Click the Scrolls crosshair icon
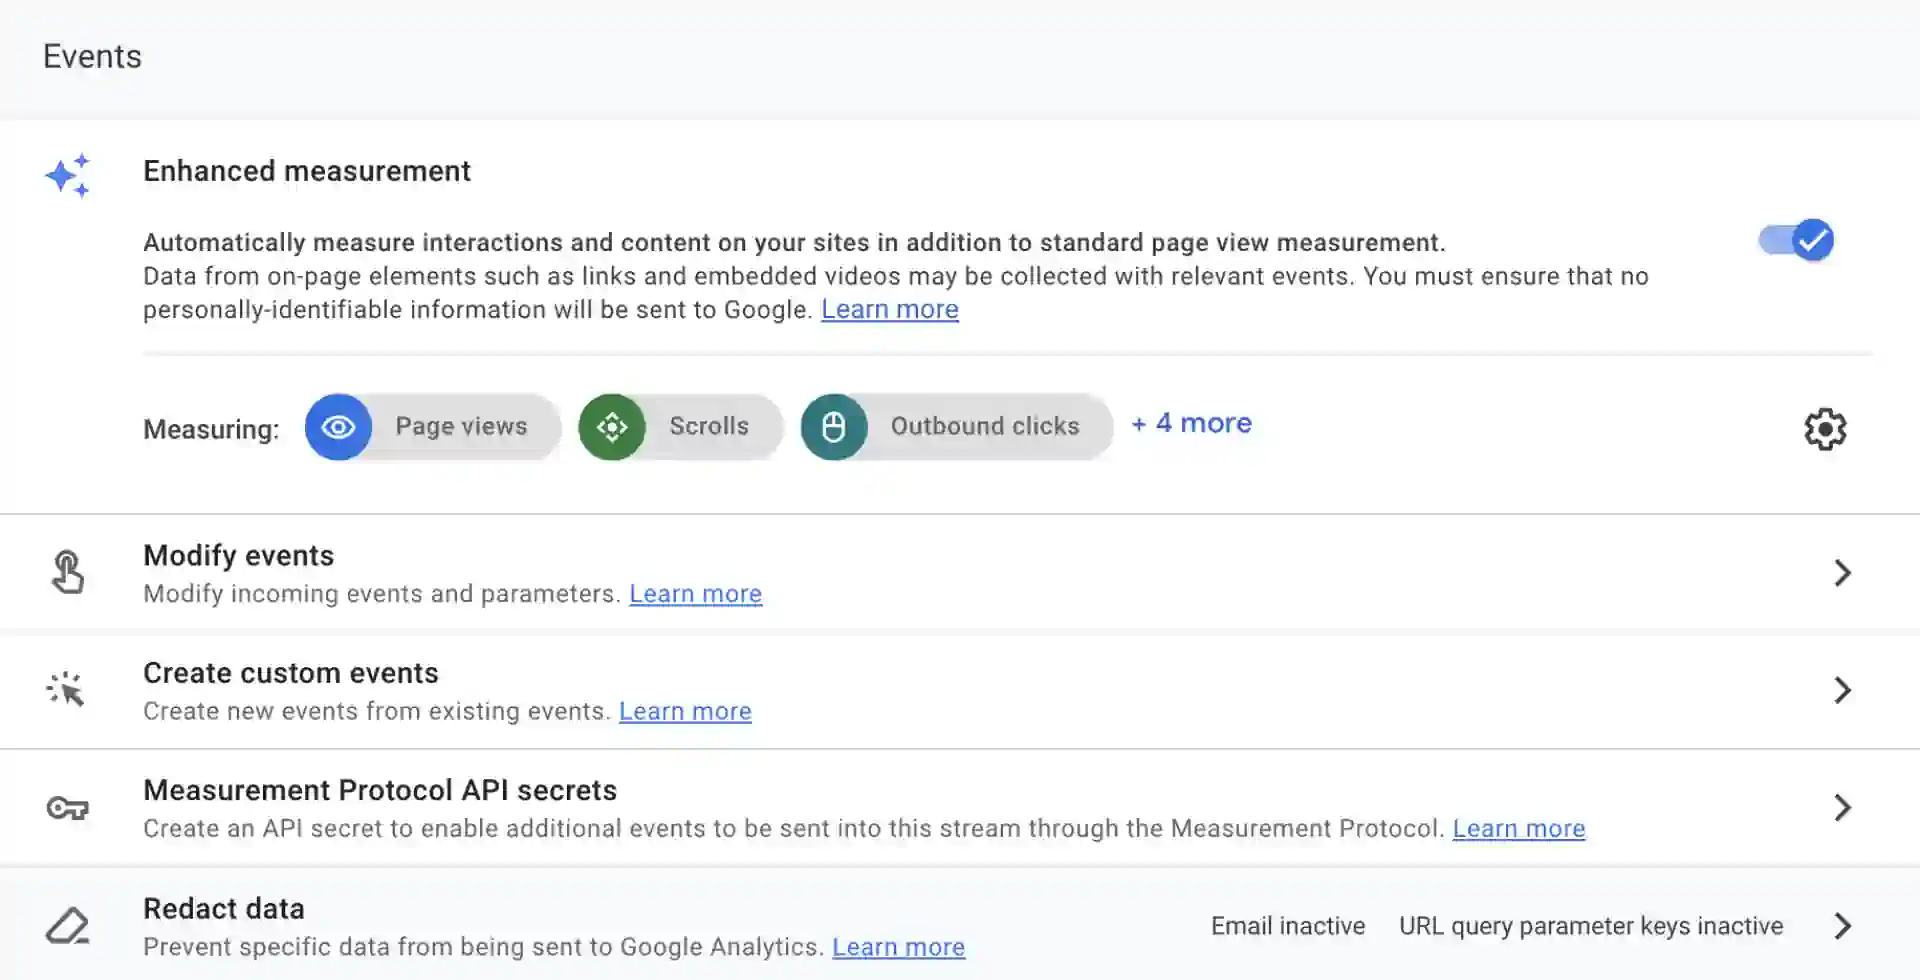This screenshot has height=980, width=1920. 612,427
